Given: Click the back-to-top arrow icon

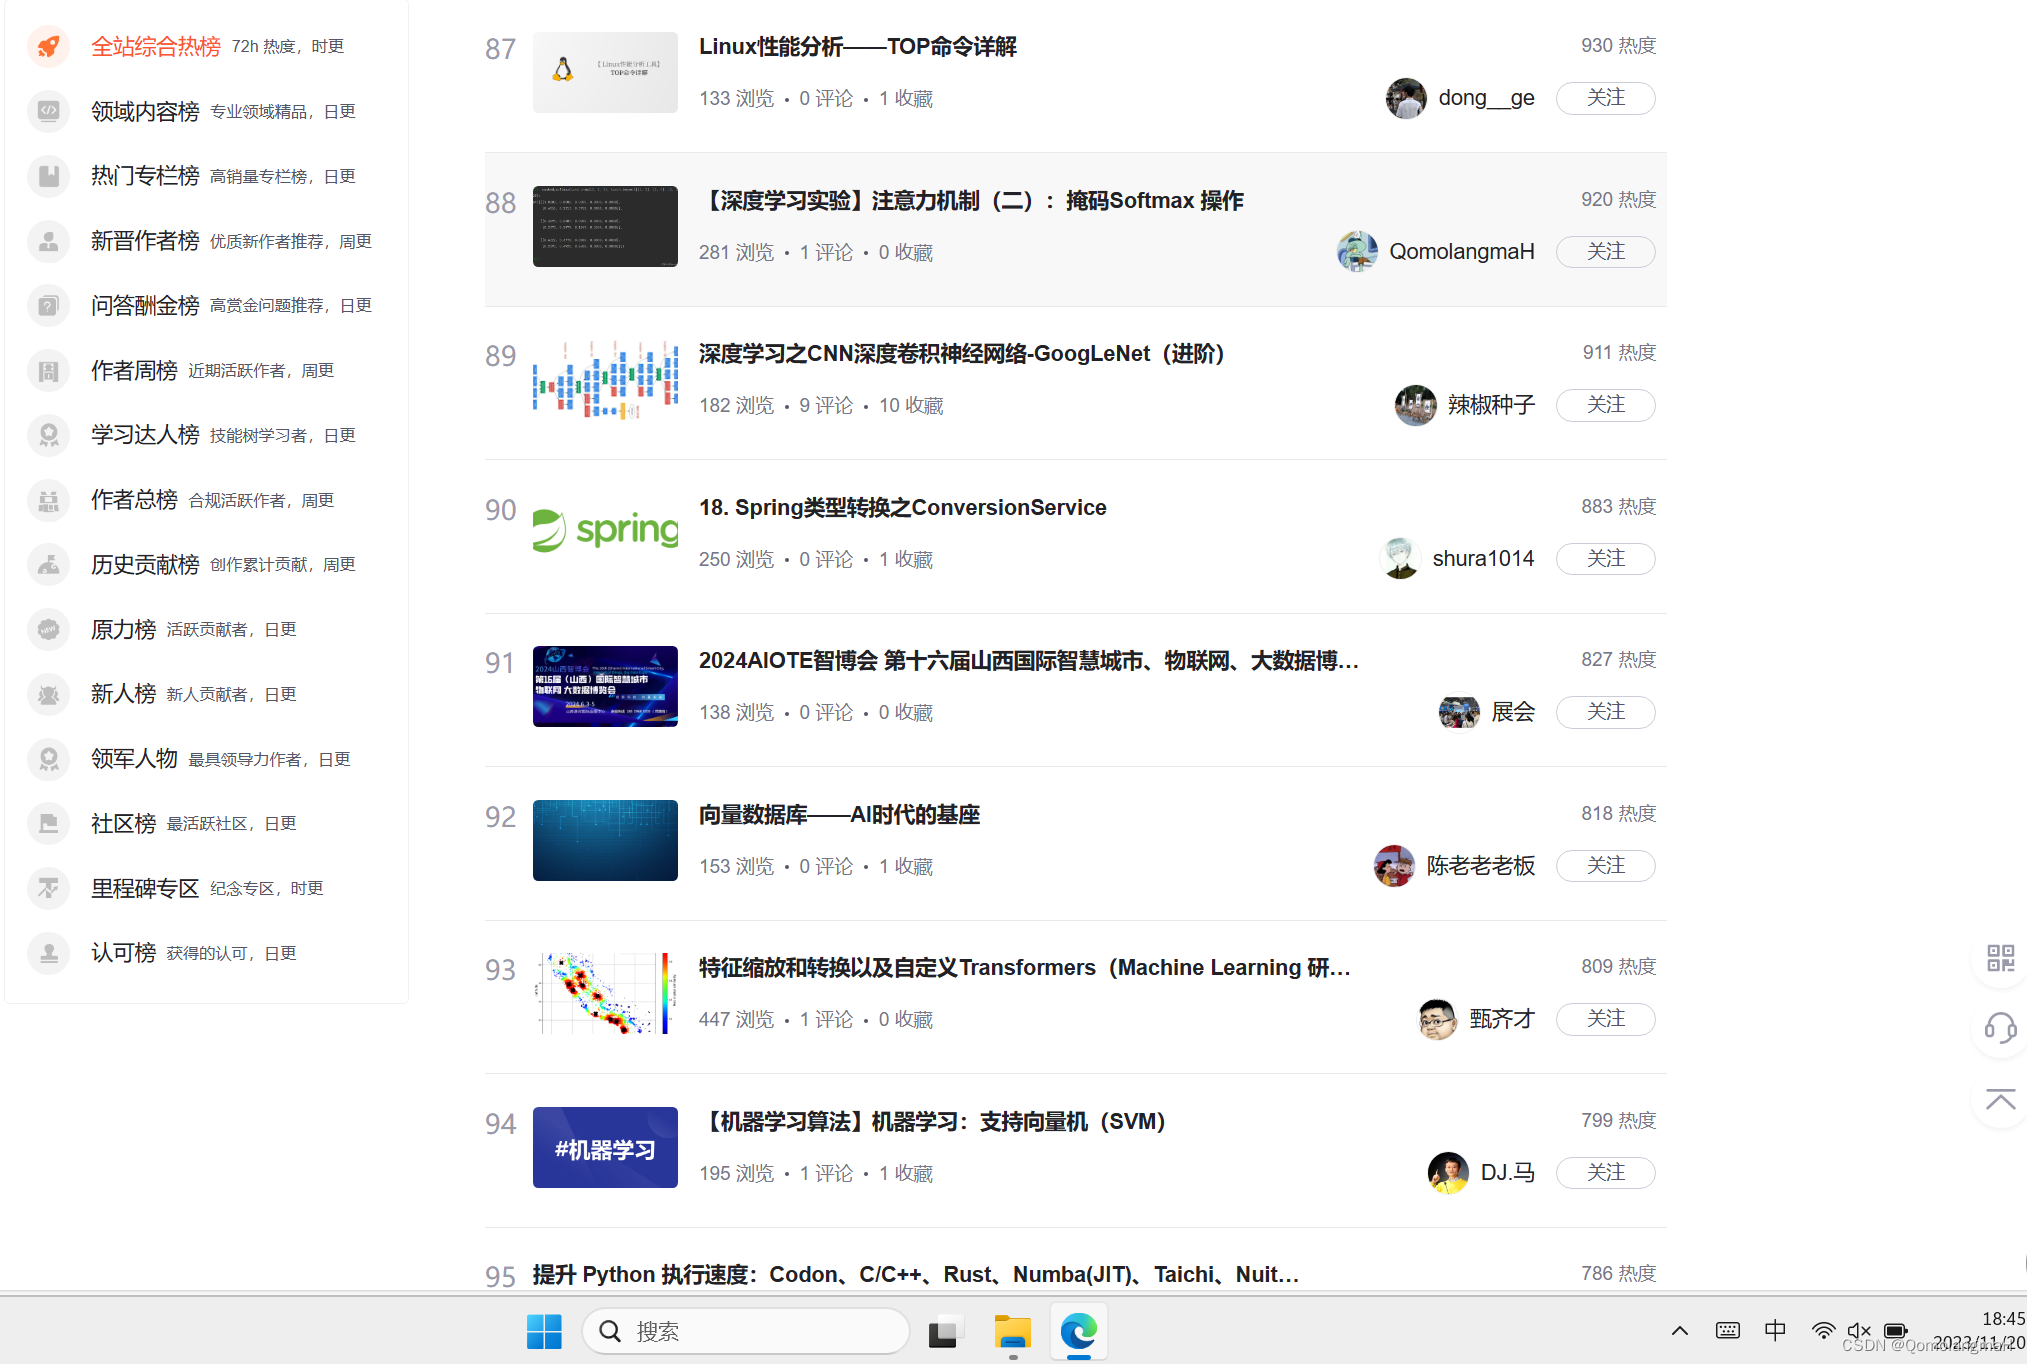Looking at the screenshot, I should 2000,1100.
